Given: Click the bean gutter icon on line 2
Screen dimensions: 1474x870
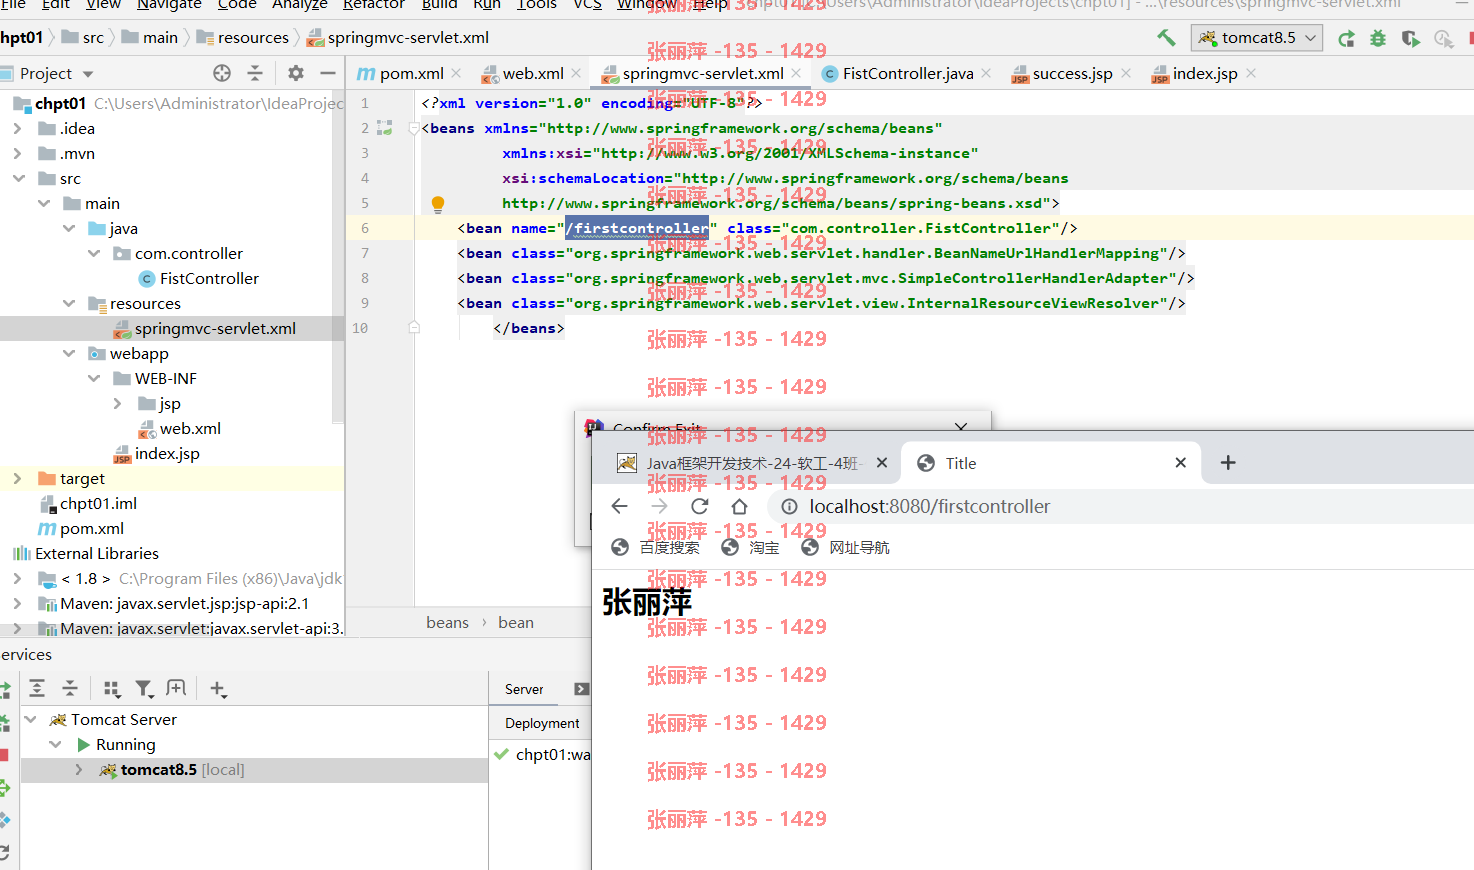Looking at the screenshot, I should 384,128.
